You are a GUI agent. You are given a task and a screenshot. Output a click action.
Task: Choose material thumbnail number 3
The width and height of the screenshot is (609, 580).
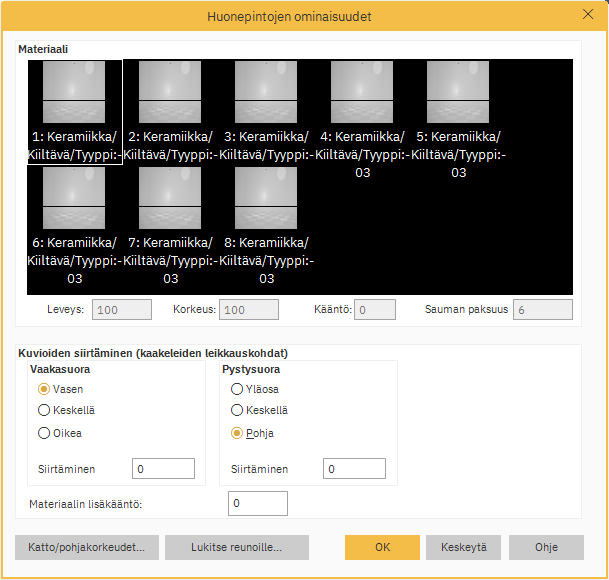[x=266, y=93]
